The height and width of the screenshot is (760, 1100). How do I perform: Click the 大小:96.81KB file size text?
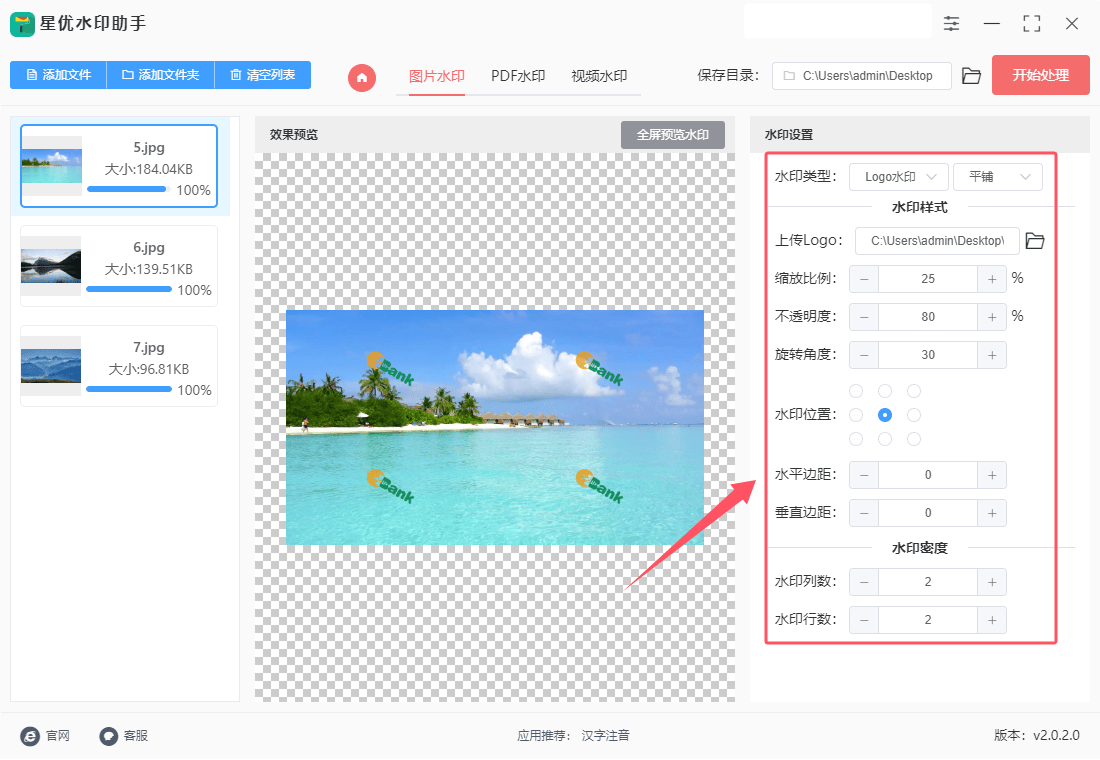point(149,369)
